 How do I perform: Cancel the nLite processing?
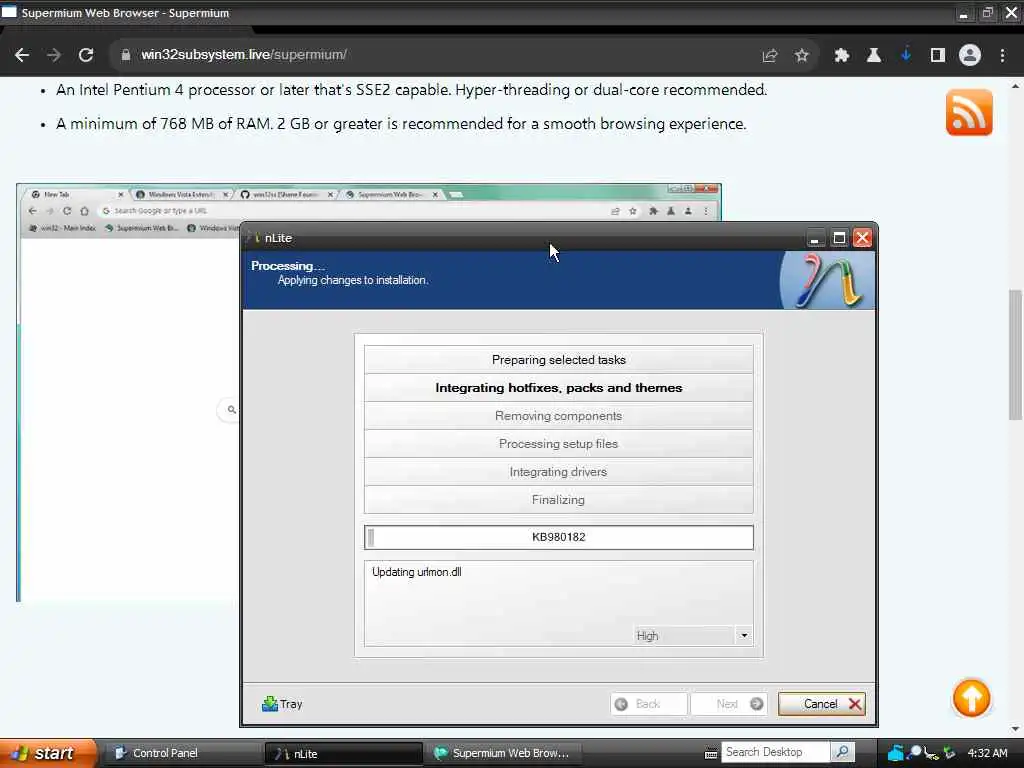[822, 704]
